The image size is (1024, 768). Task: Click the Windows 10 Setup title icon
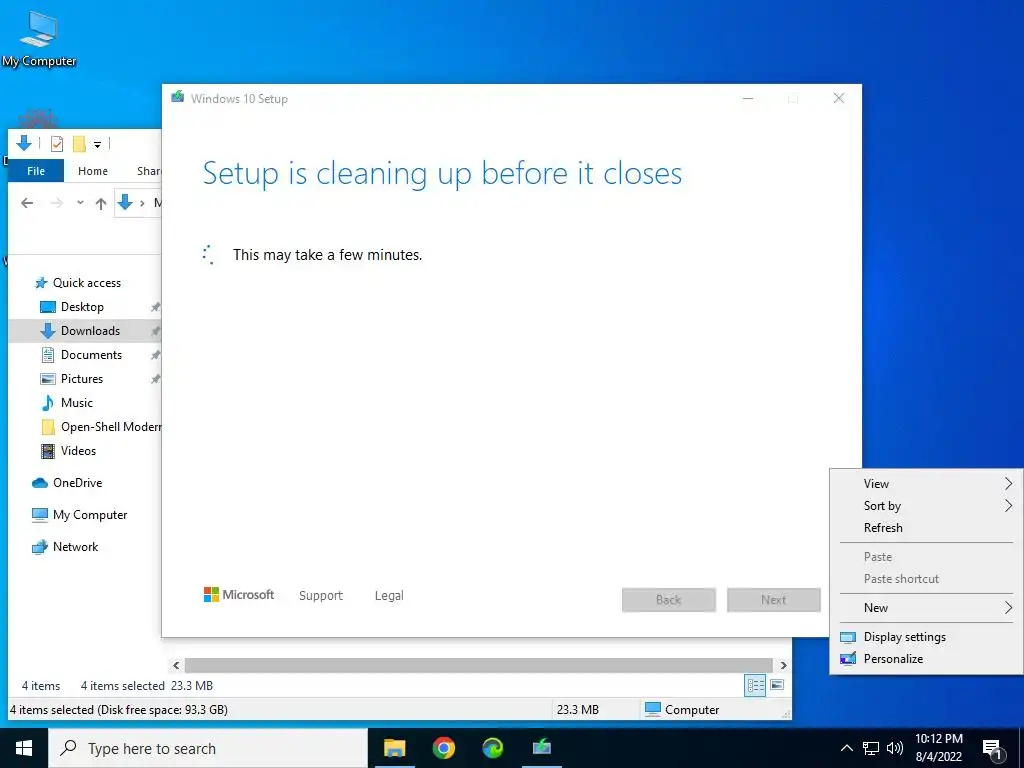click(x=178, y=98)
